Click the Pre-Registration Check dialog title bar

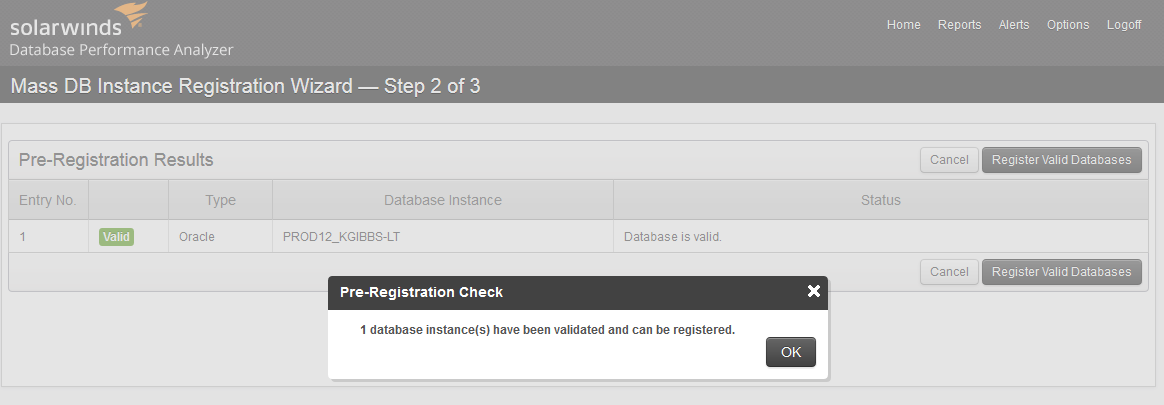pos(564,292)
